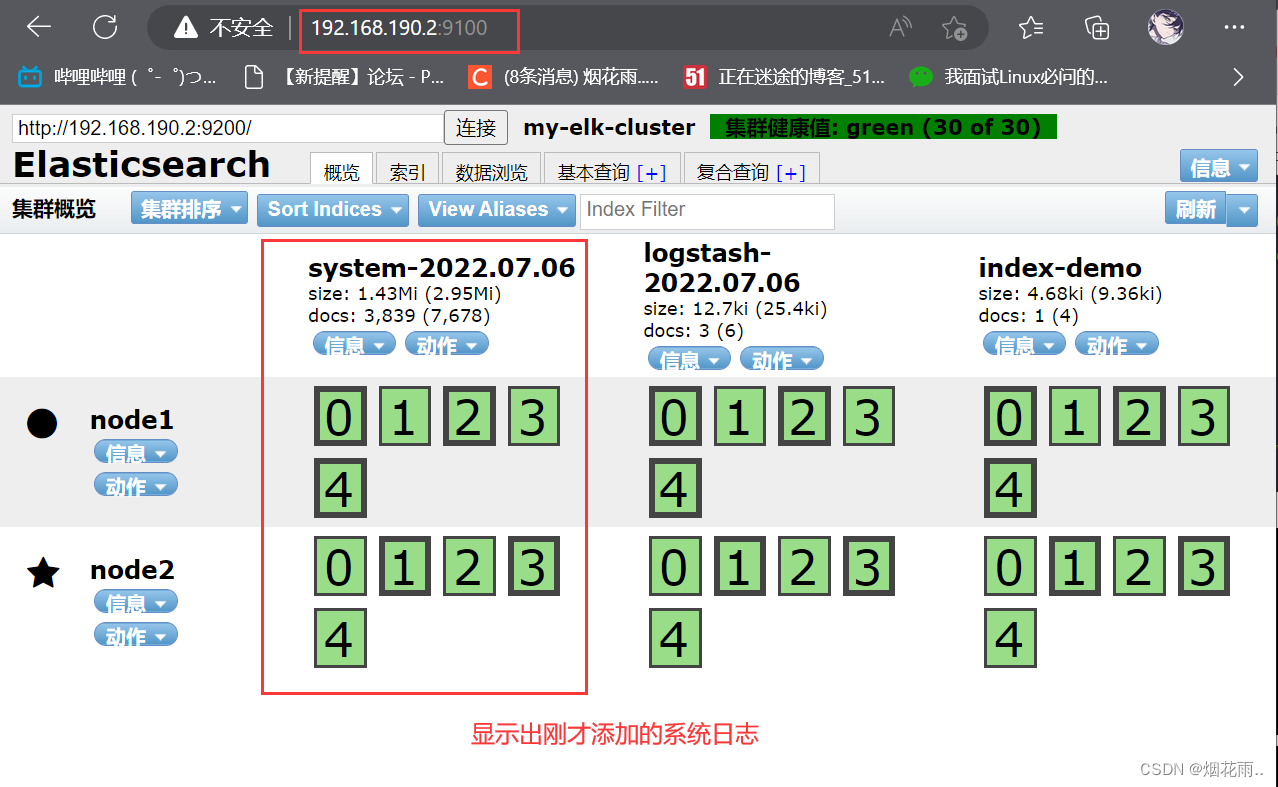This screenshot has height=787, width=1278.
Task: Select shard 2 of system-2022.07.06 on node1
Action: [x=469, y=416]
